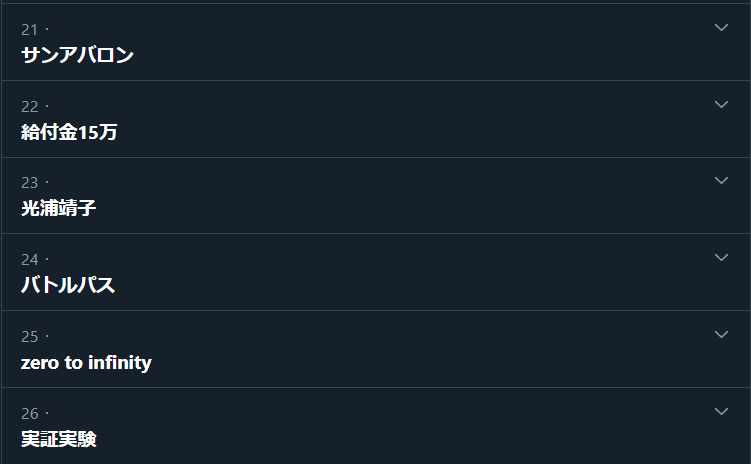Click the chevron on the 光浦靖子 trend
This screenshot has width=751, height=464.
(722, 180)
